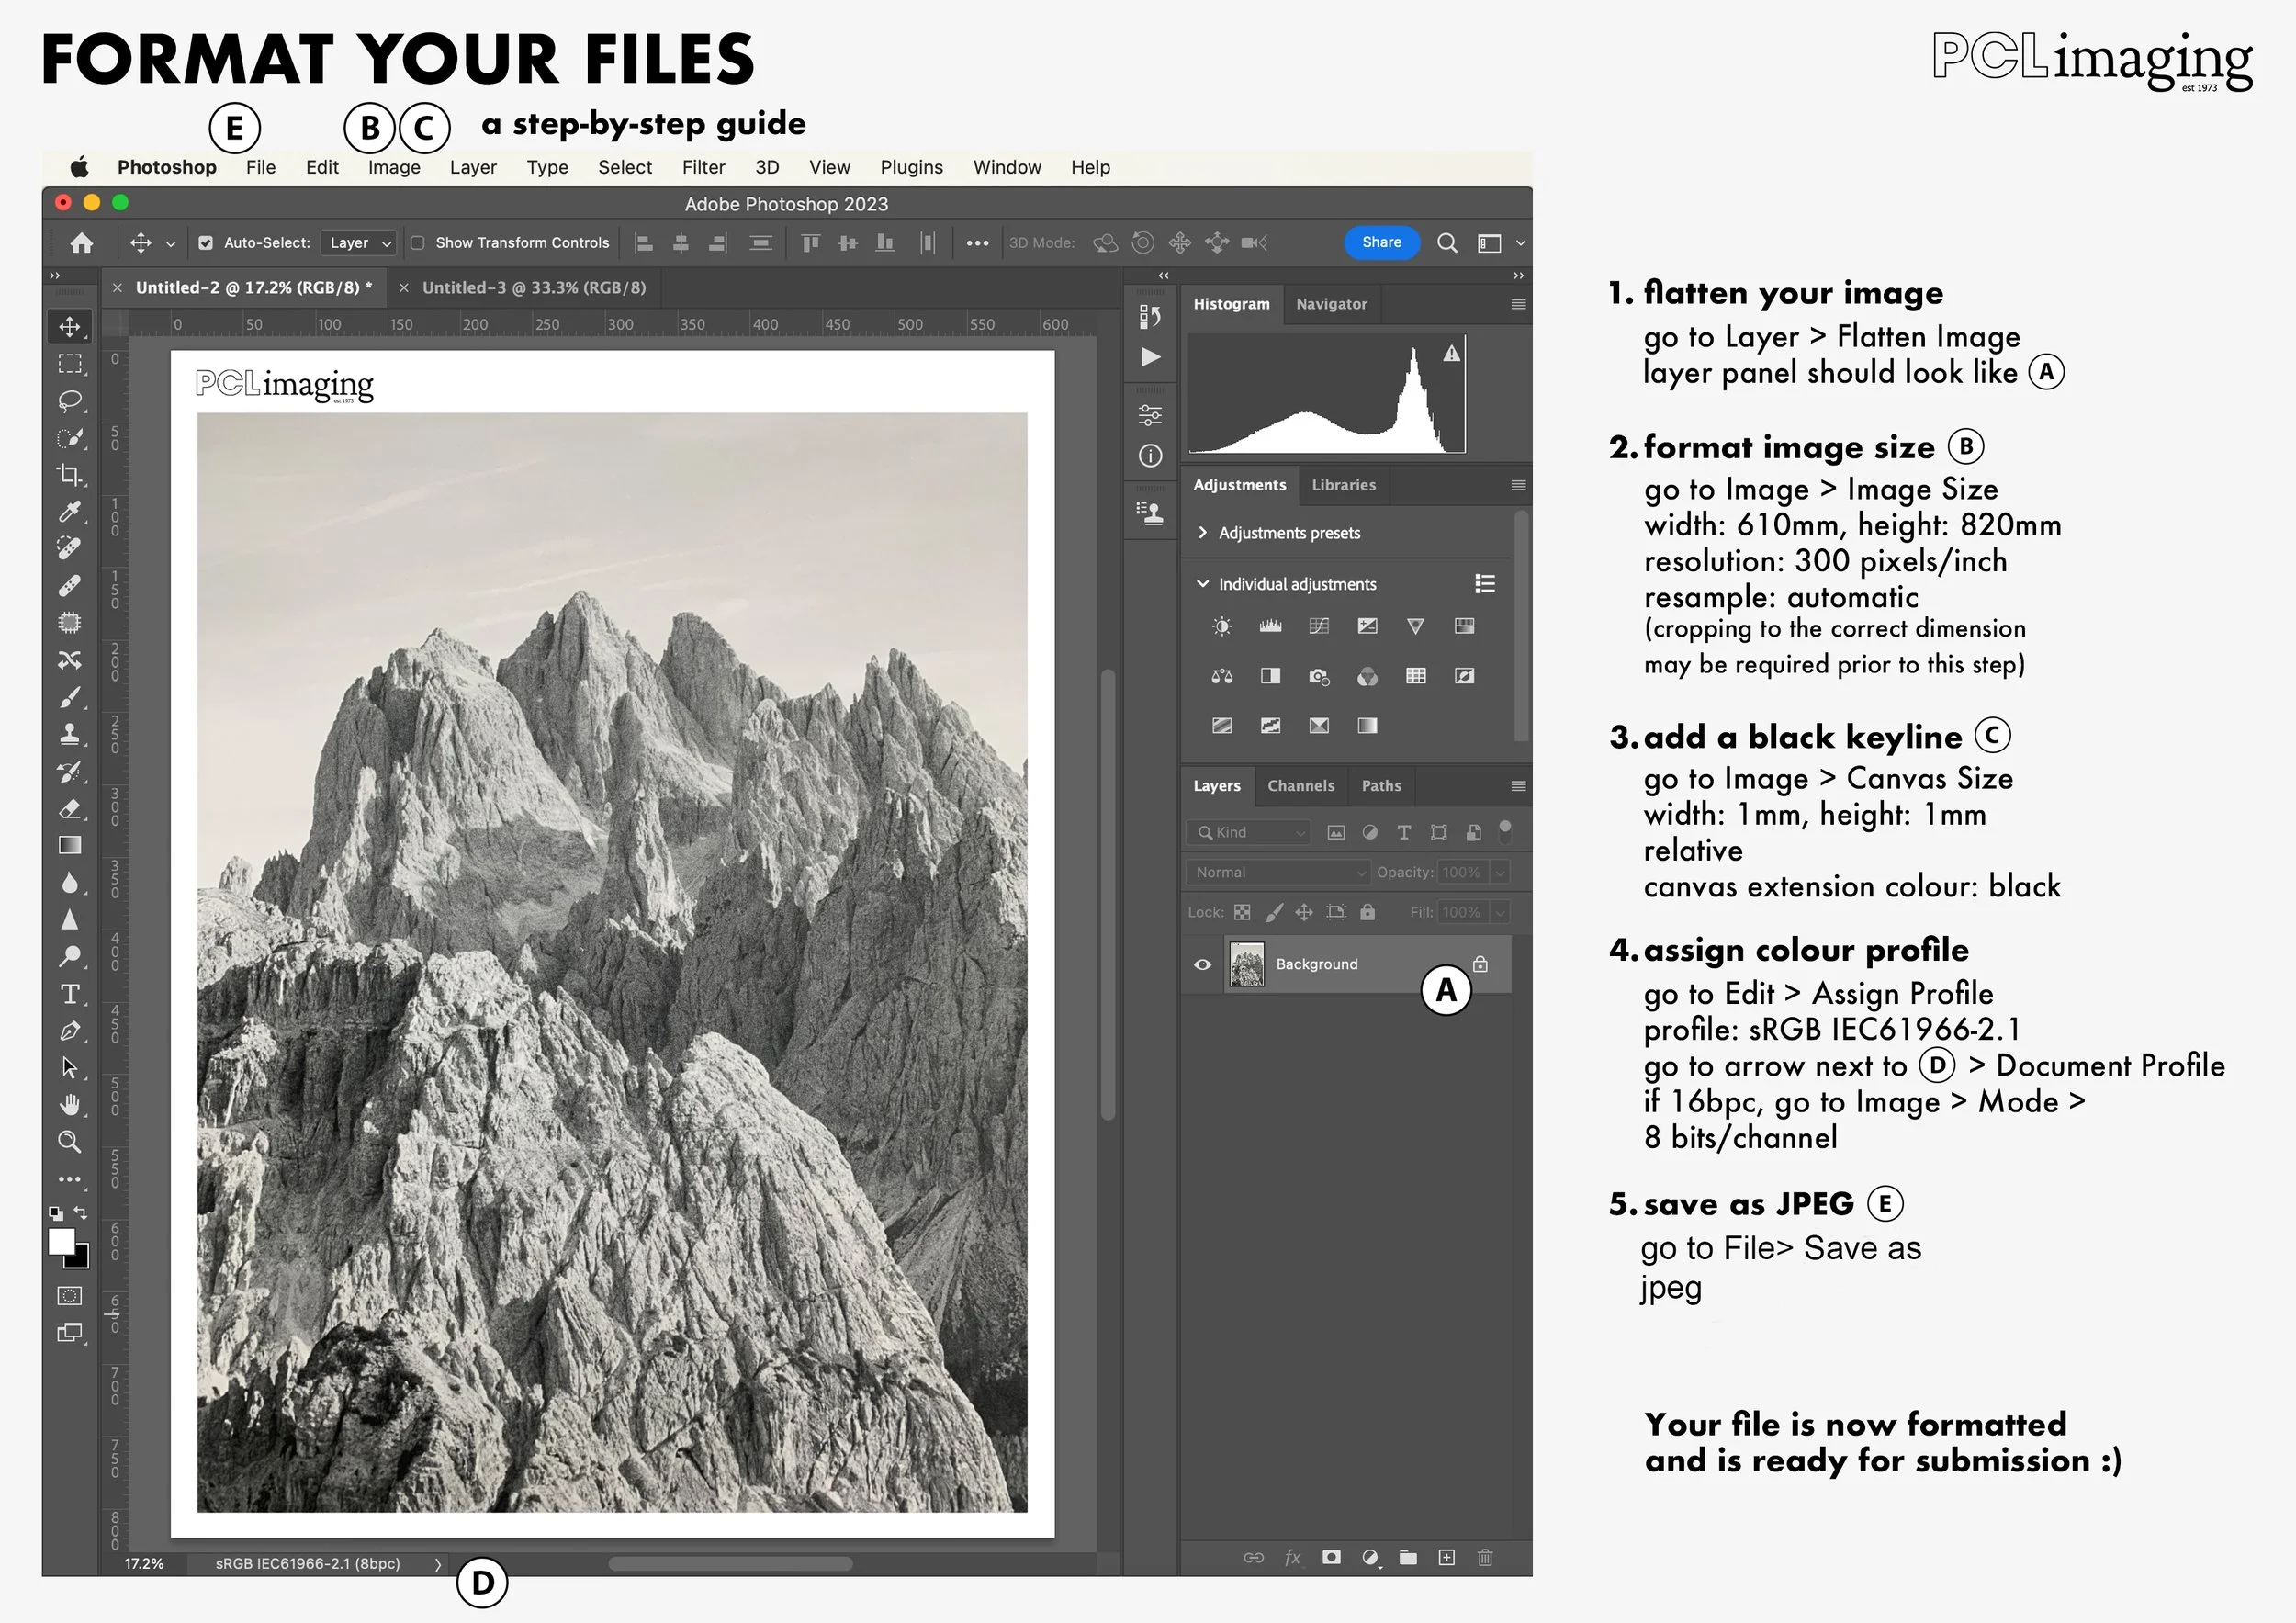Screen dimensions: 2296x1623
Task: Click the trash icon in Layers panel
Action: pos(1485,1557)
